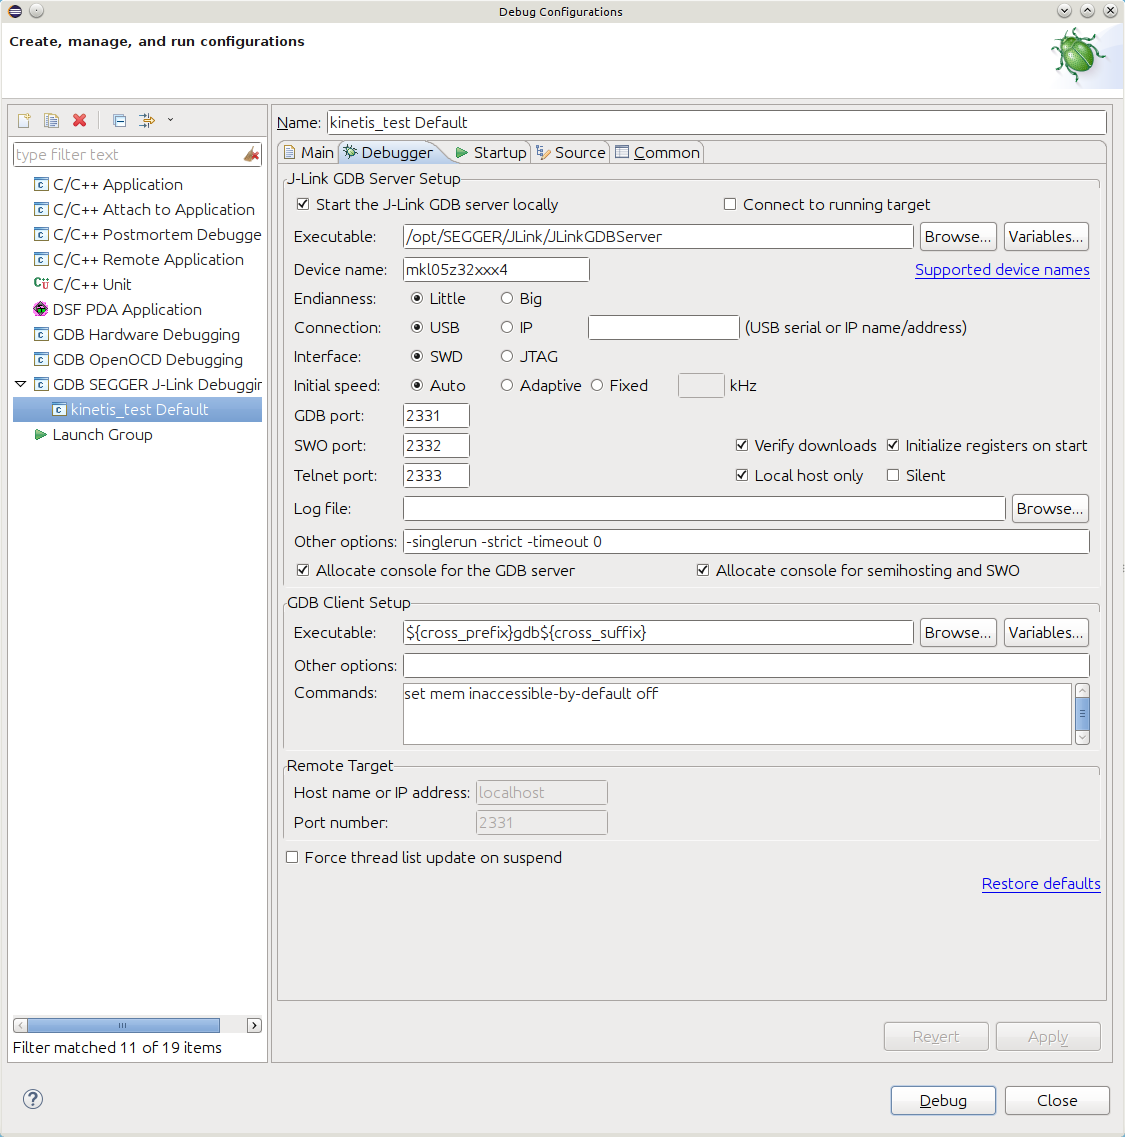Switch to the Main tab

tap(309, 152)
